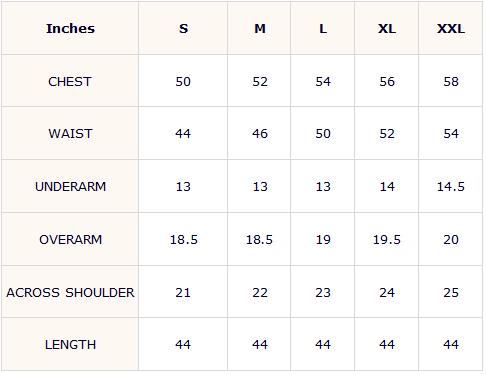This screenshot has height=374, width=486.
Task: Click the OVERARM row label
Action: (70, 240)
